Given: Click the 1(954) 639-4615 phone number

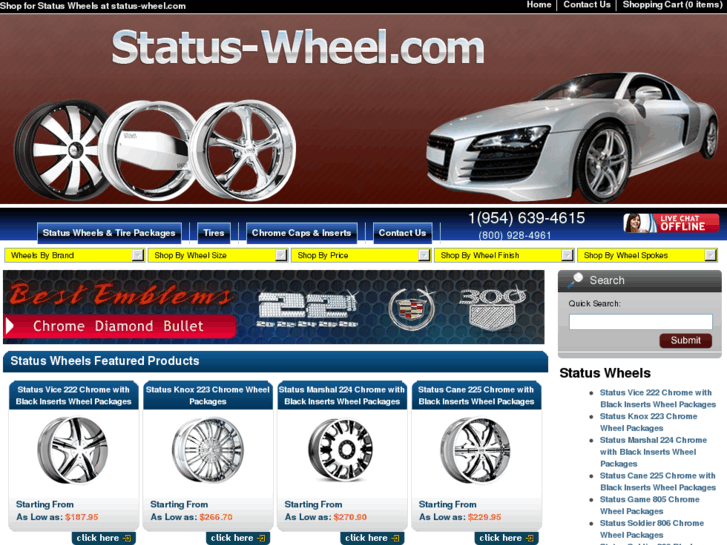Looking at the screenshot, I should tap(526, 218).
